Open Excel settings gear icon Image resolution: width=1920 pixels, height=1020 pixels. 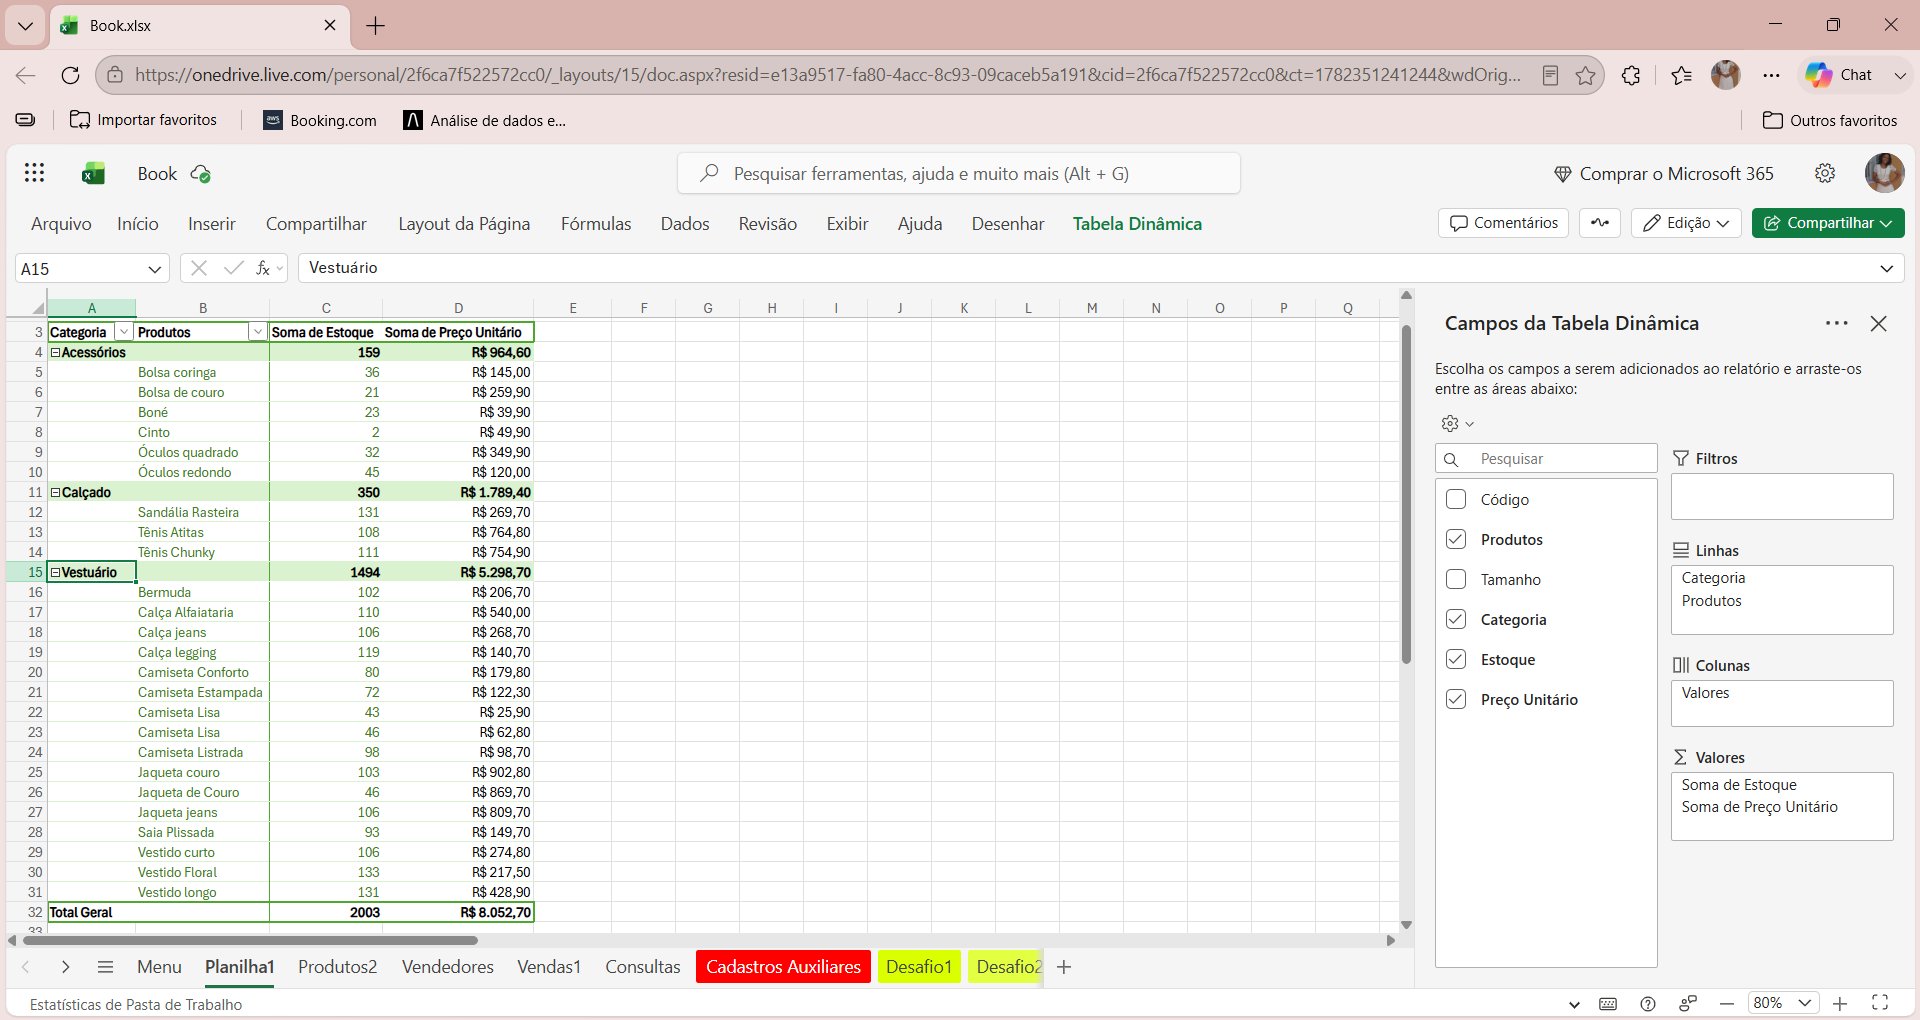(1825, 173)
